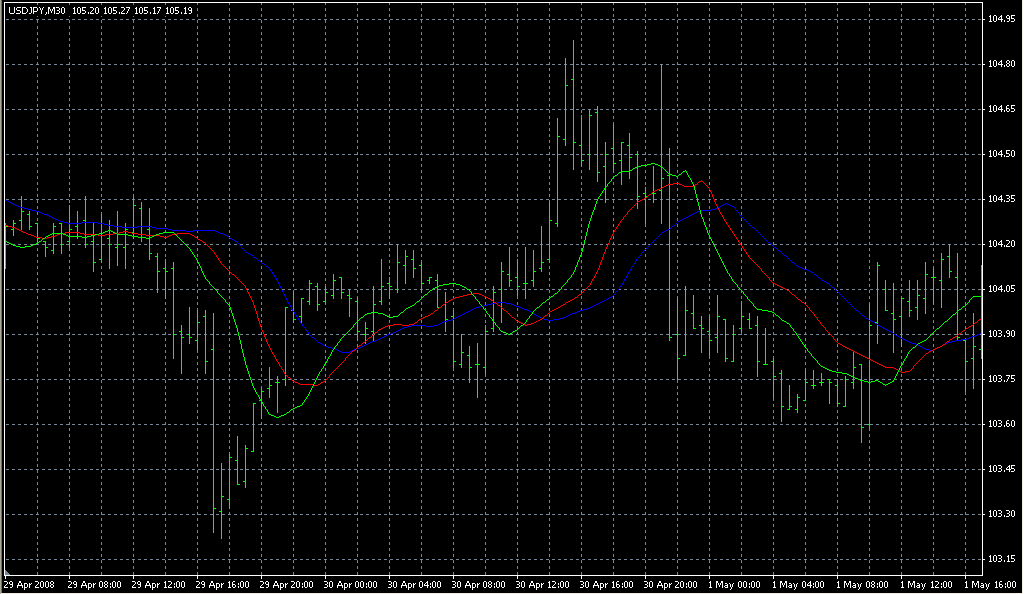Select the 104.50 price scale label
Screen dimensions: 1024x594
(1001, 154)
